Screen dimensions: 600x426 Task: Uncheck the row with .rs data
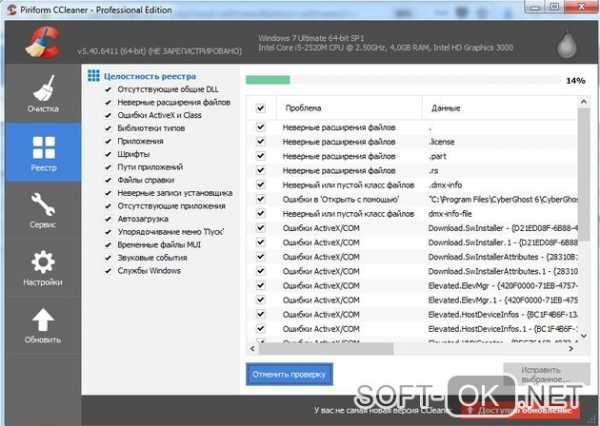tap(261, 170)
